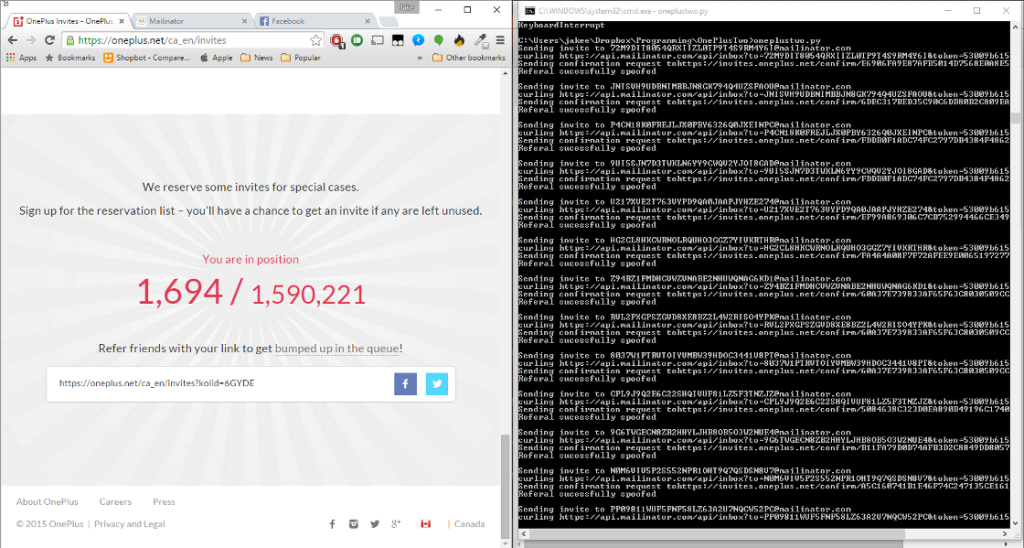
Task: Open OnePlus Google Plus footer icon
Action: (x=396, y=524)
